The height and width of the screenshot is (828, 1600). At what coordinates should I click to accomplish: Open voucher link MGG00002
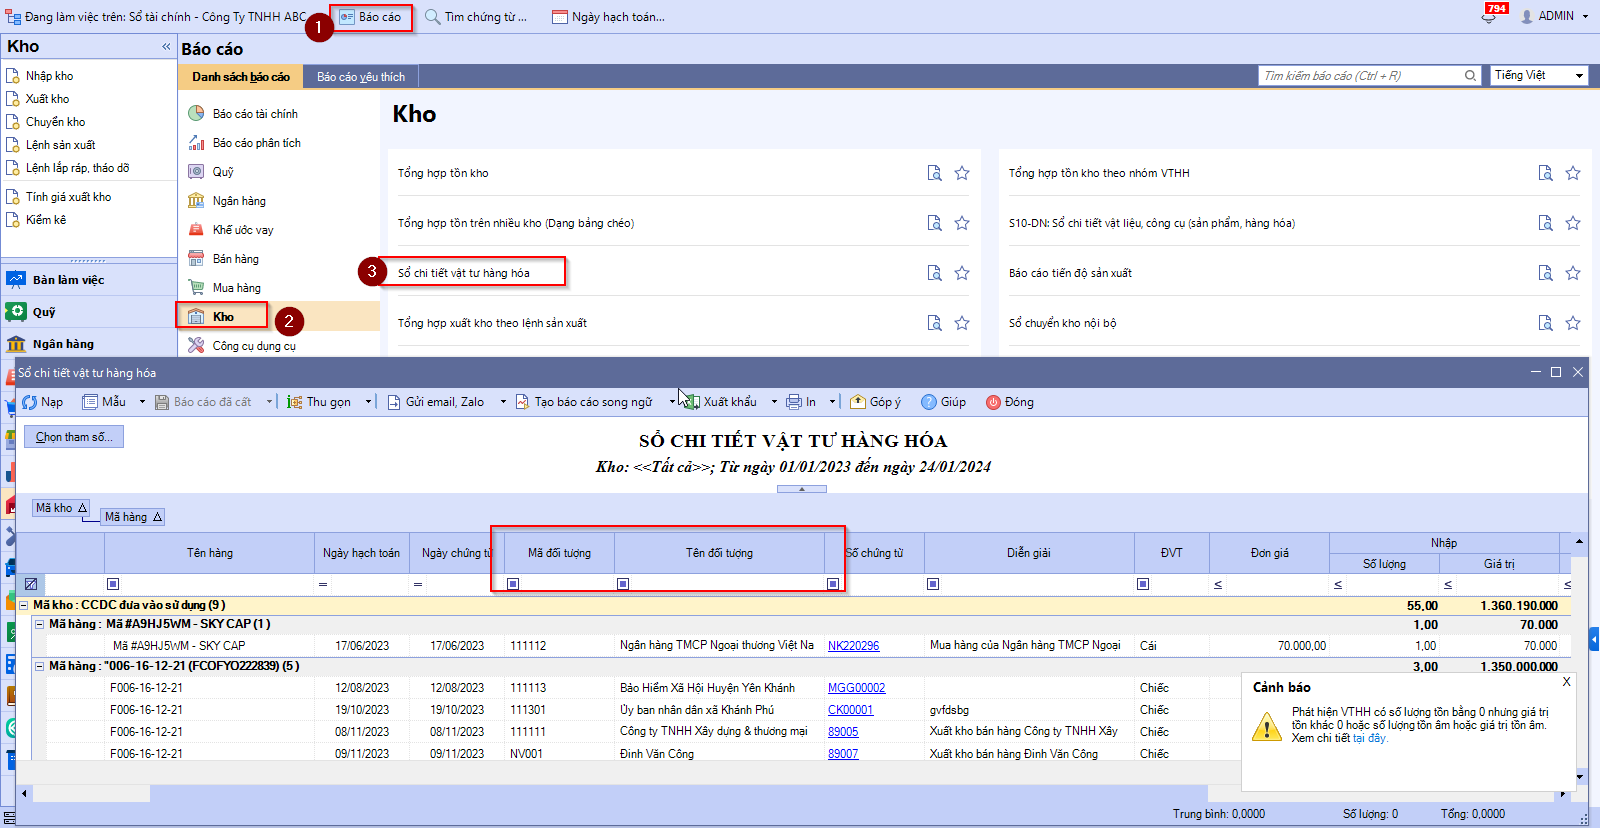tap(856, 688)
